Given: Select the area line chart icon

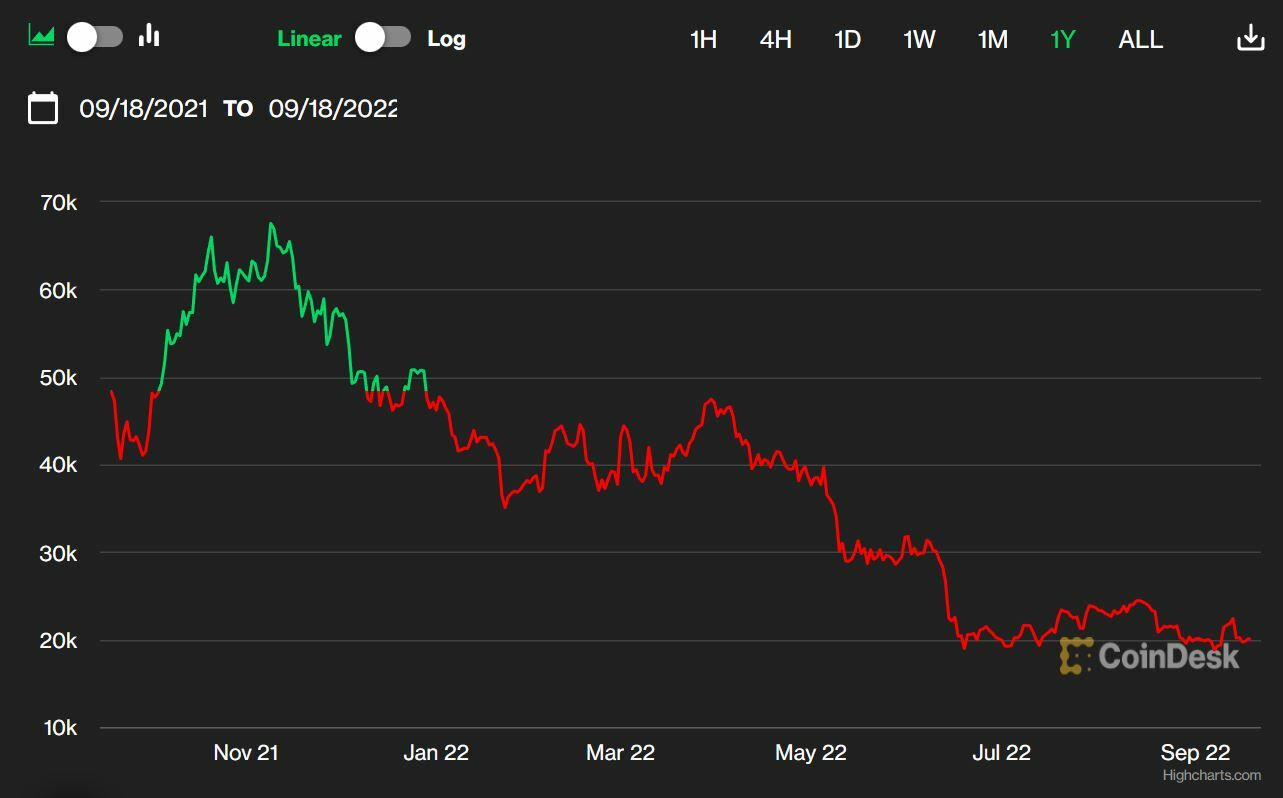Looking at the screenshot, I should click(x=41, y=36).
